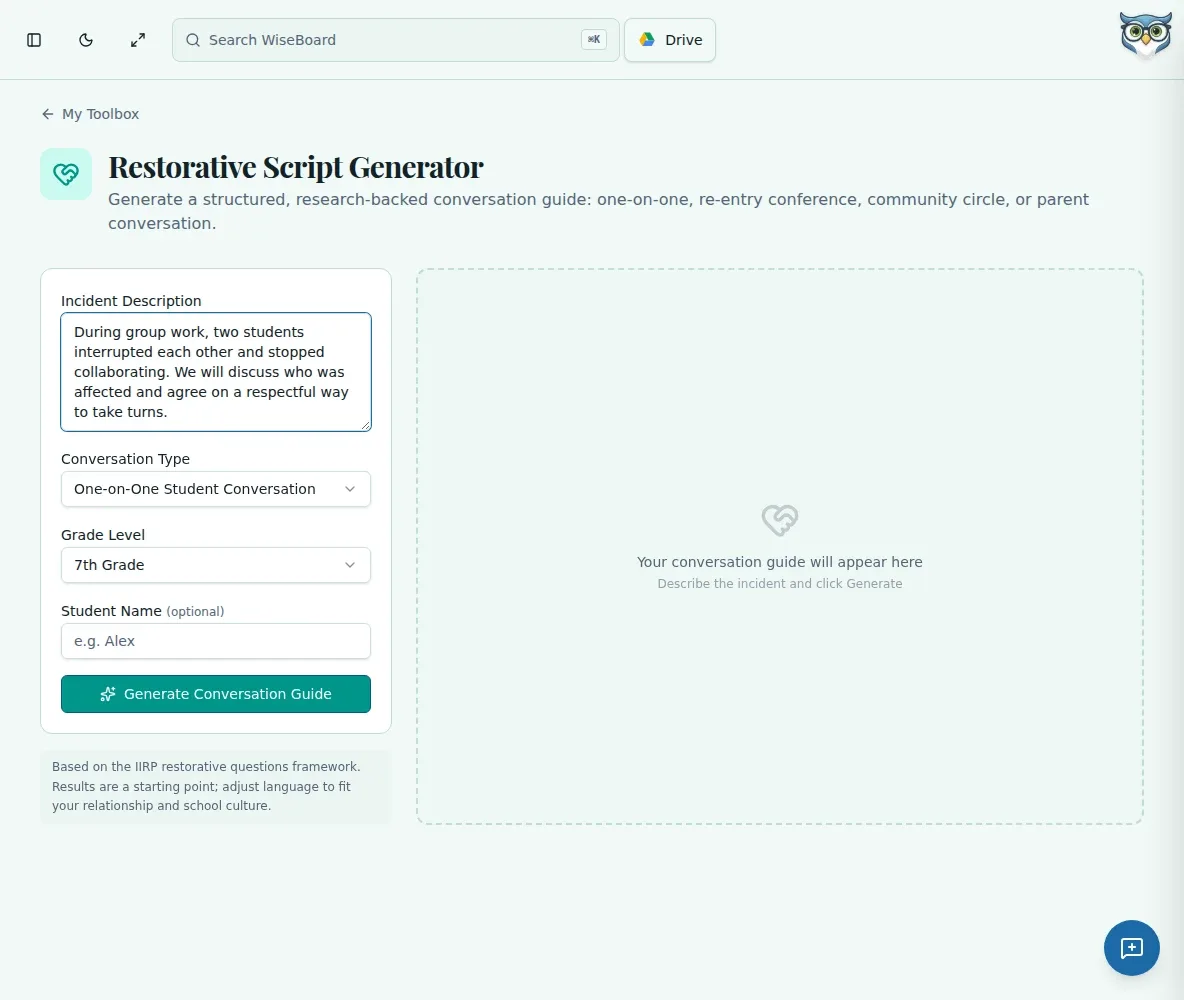Click the ⌘K shortcut badge
Image resolution: width=1184 pixels, height=1000 pixels.
tap(594, 39)
